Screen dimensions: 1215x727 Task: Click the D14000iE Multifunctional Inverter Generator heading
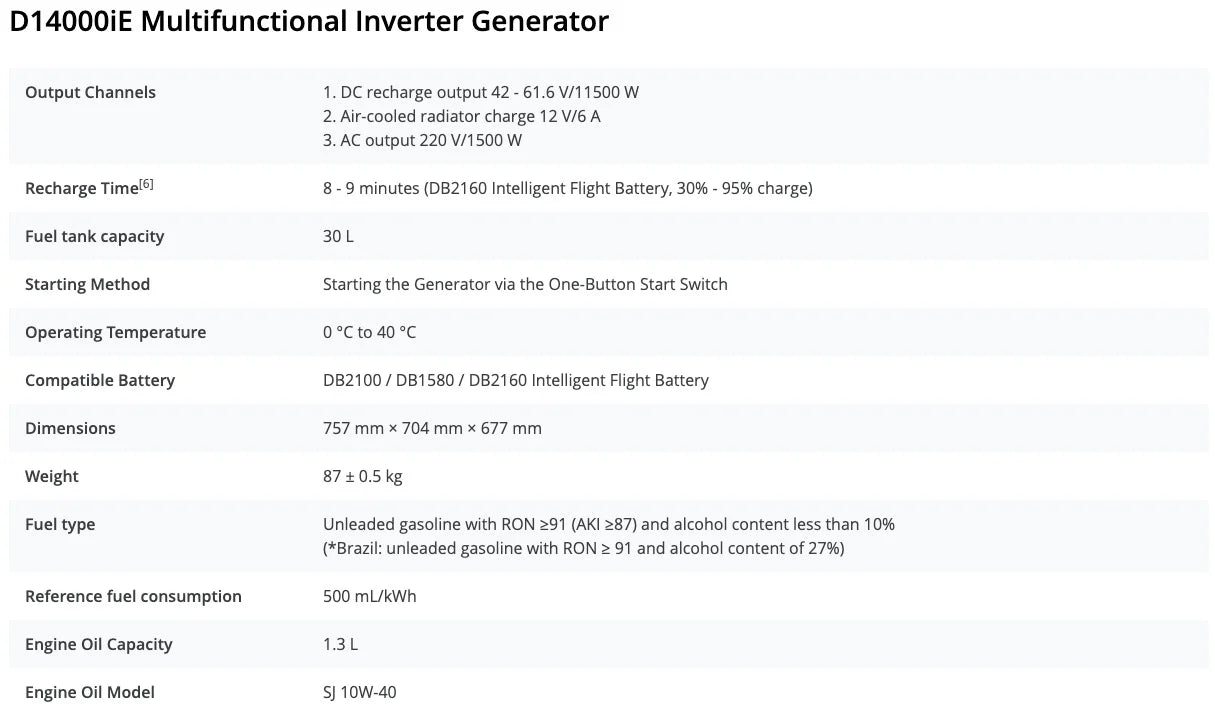[308, 21]
